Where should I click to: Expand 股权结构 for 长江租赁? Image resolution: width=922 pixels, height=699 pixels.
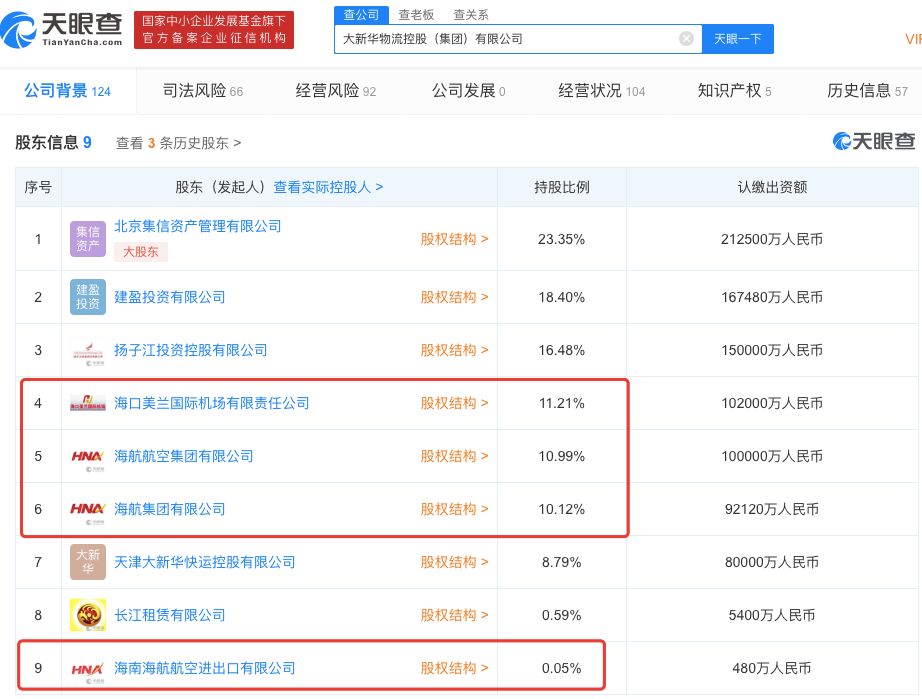(455, 615)
